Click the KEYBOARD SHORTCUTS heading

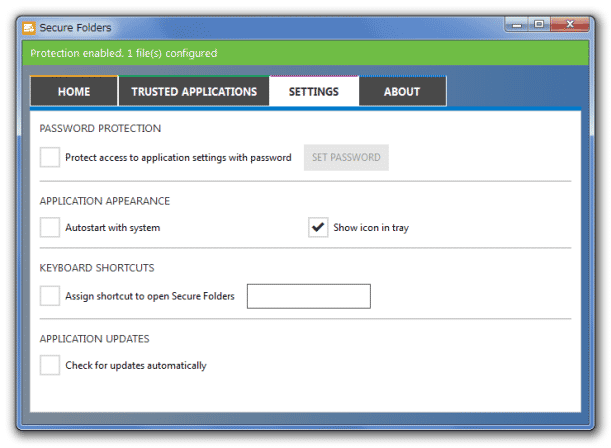click(x=97, y=268)
